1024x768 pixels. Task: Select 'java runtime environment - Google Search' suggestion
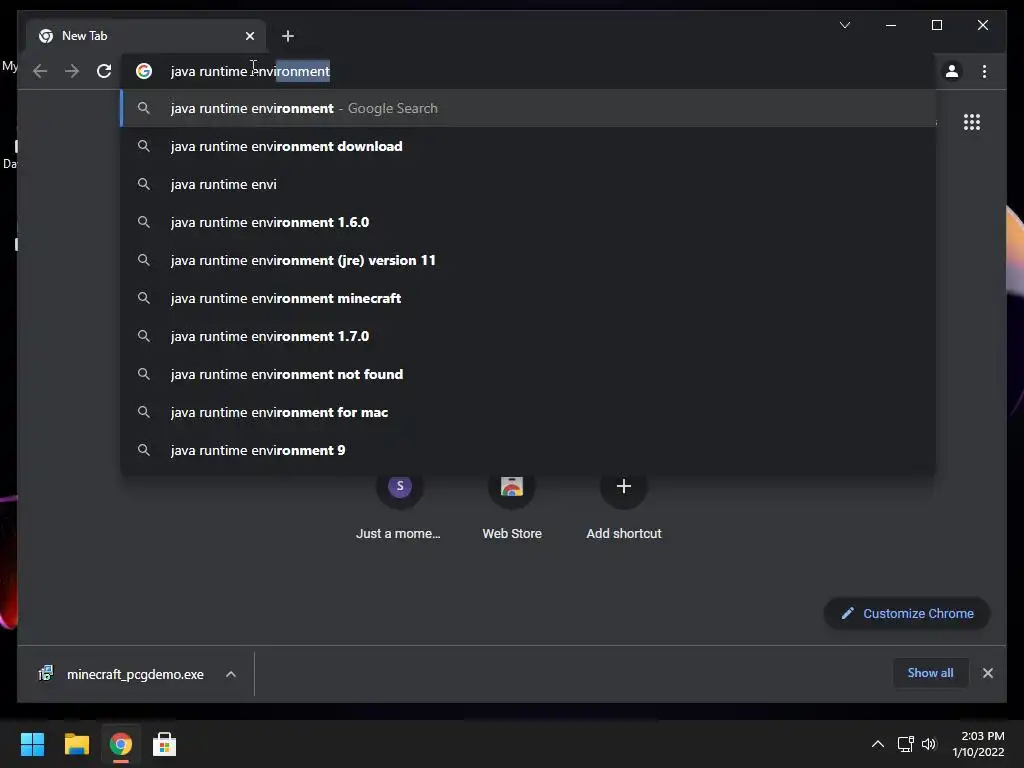[528, 108]
